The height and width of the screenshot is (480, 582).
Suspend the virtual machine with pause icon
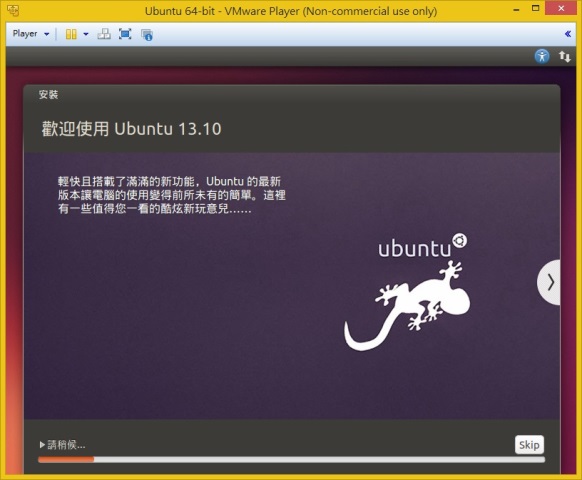[71, 34]
